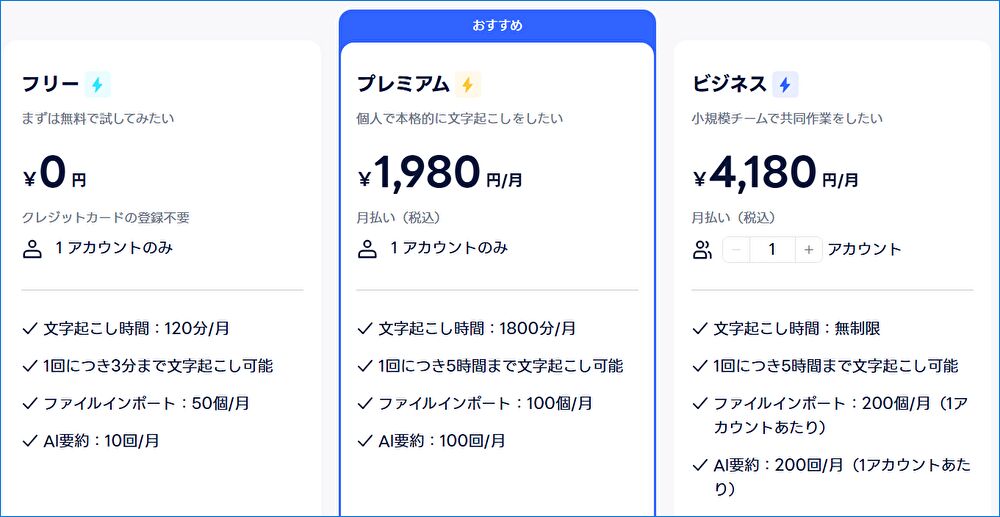
Task: Click the プレミアム plan title
Action: pyautogui.click(x=403, y=85)
